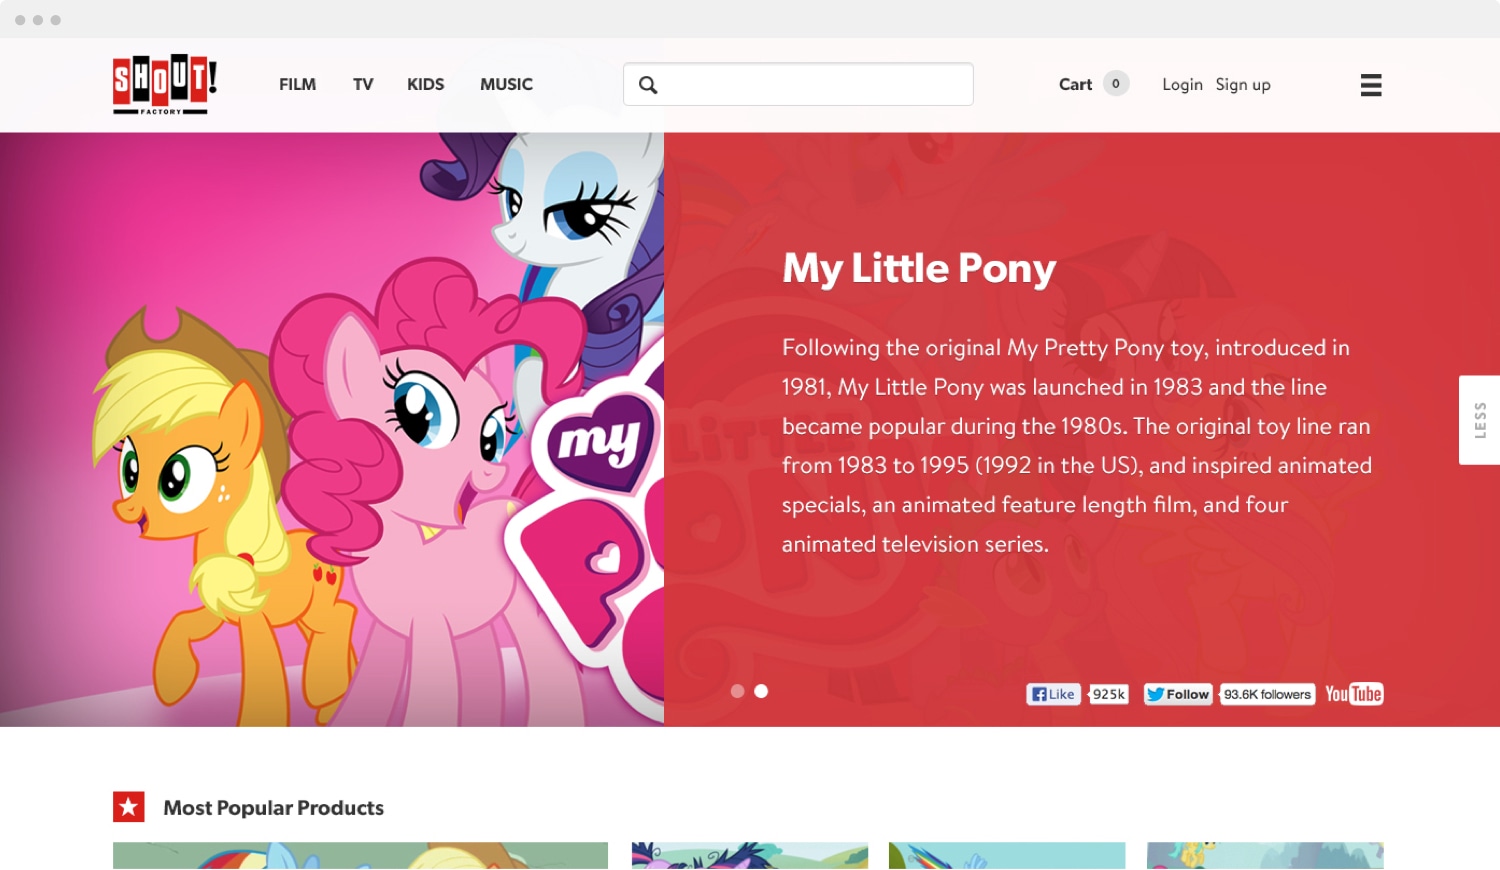Click the Most Popular Products heading
The width and height of the screenshot is (1500, 870).
273,808
